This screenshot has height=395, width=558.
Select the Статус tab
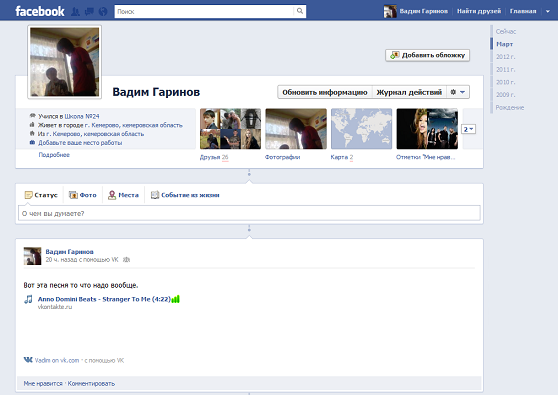(41, 195)
